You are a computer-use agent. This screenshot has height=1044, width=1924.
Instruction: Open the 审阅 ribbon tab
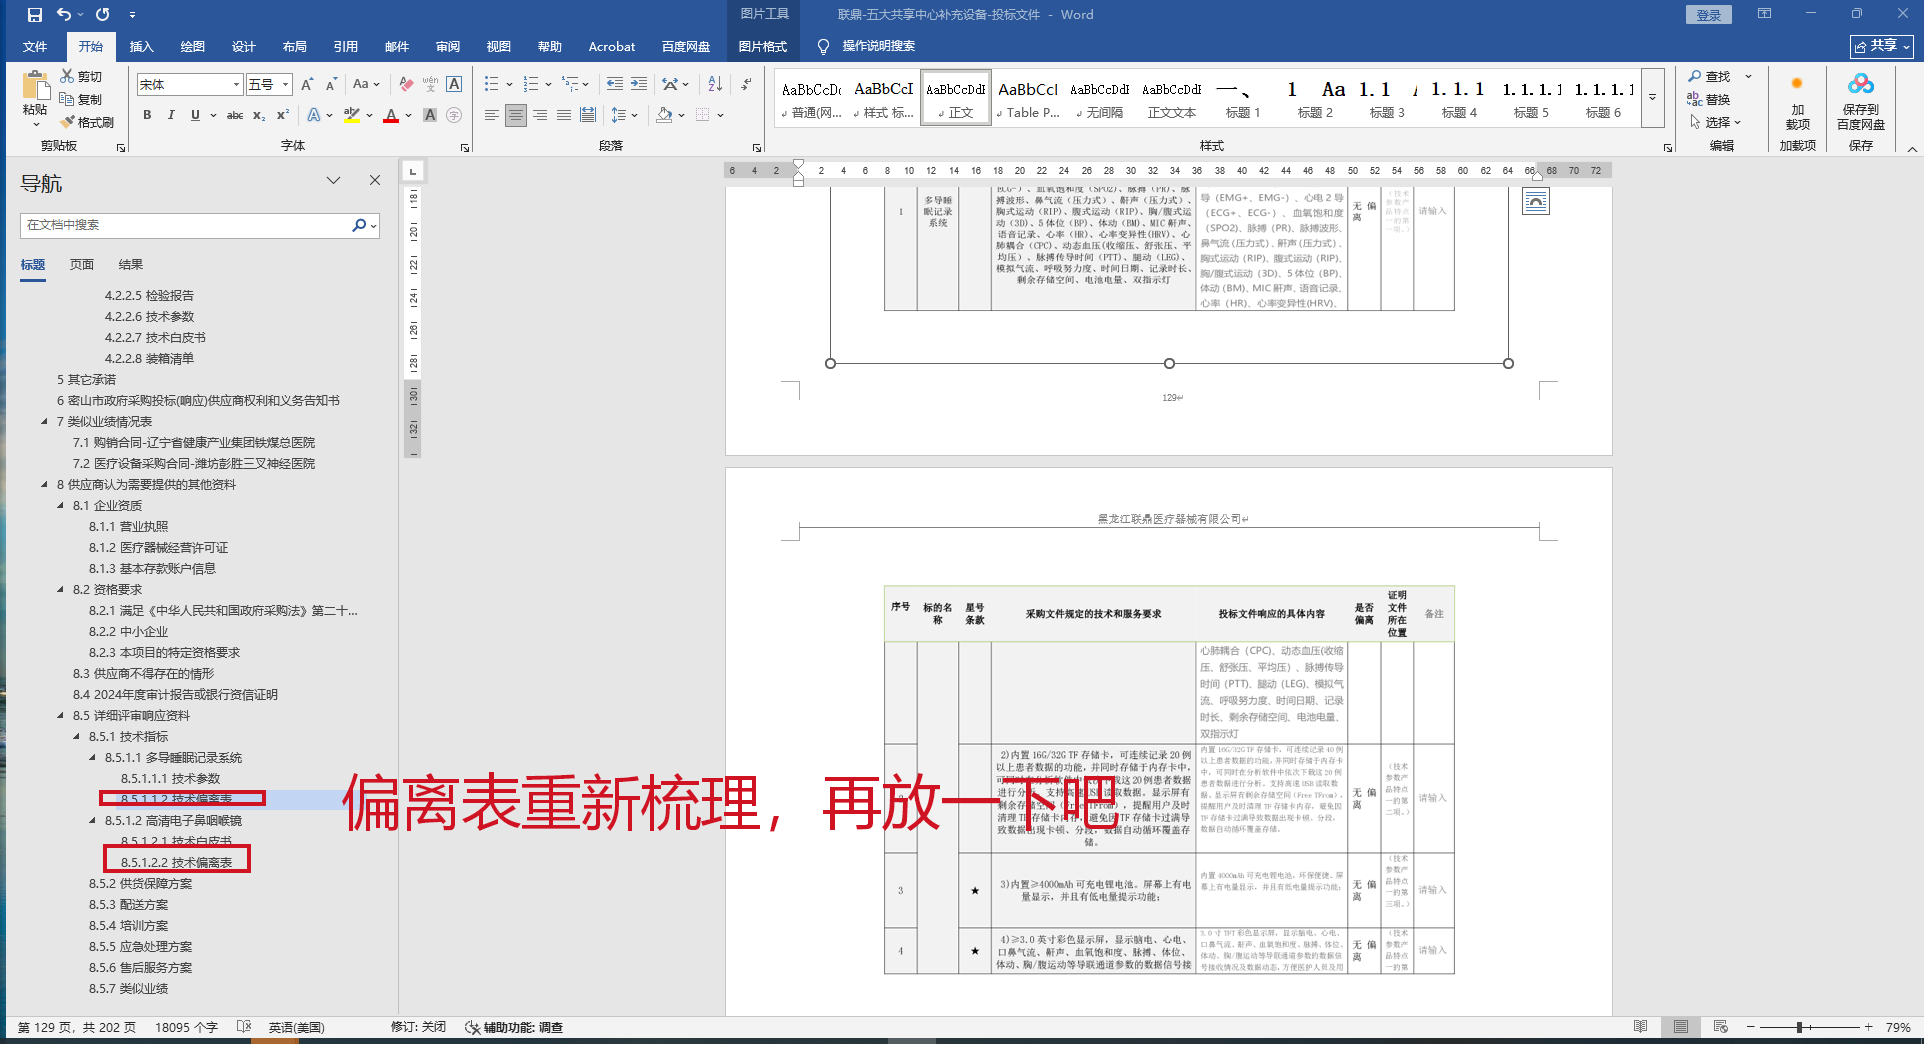448,47
